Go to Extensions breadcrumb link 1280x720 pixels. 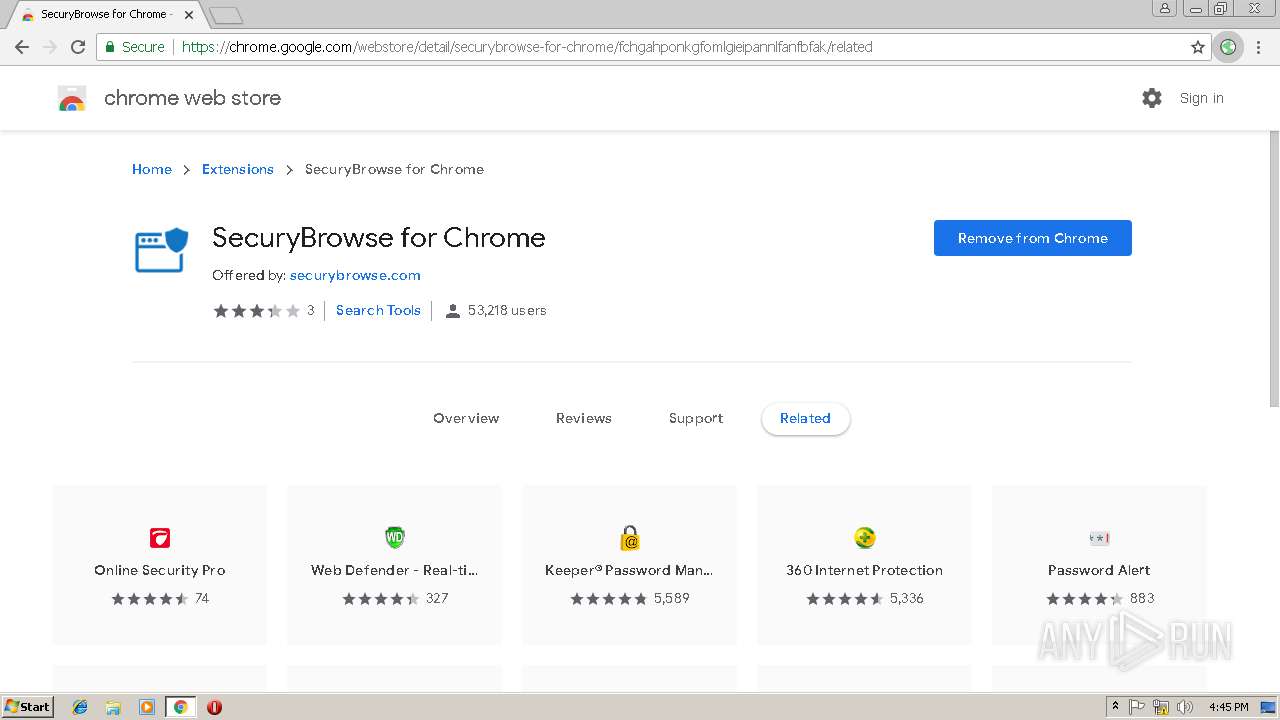coord(238,169)
